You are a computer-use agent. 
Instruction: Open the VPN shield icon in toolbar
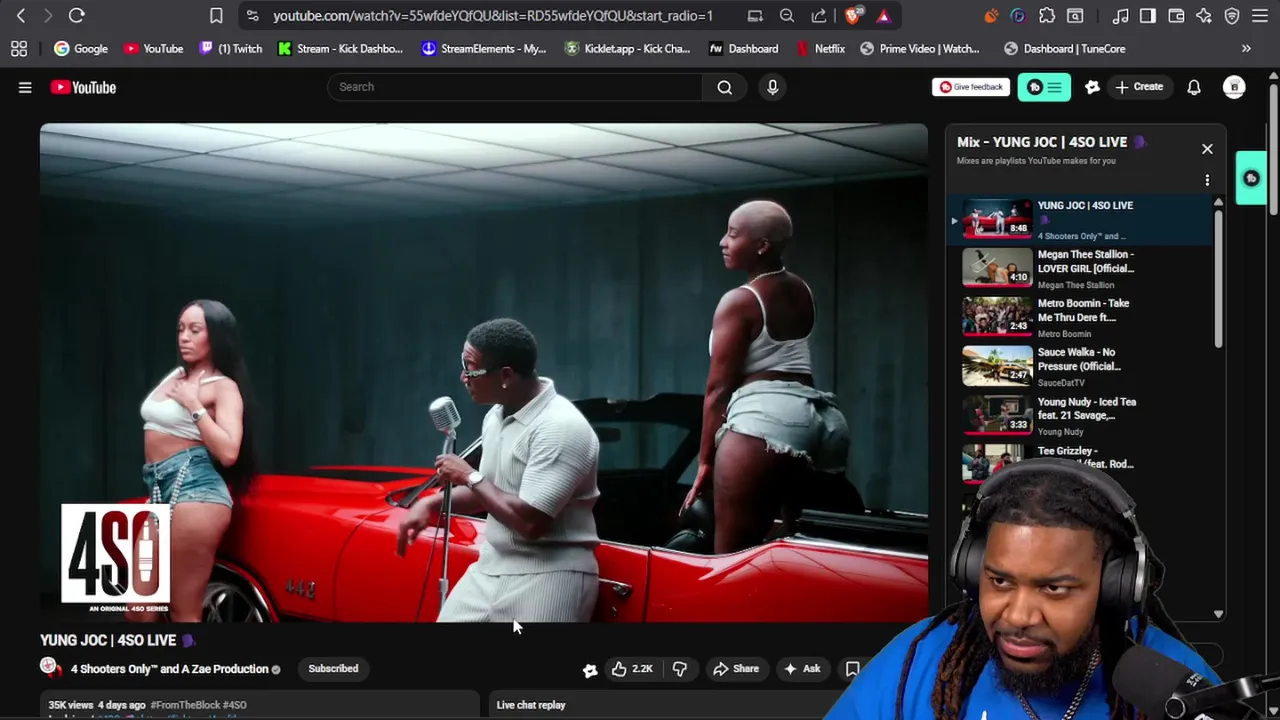tap(1232, 16)
